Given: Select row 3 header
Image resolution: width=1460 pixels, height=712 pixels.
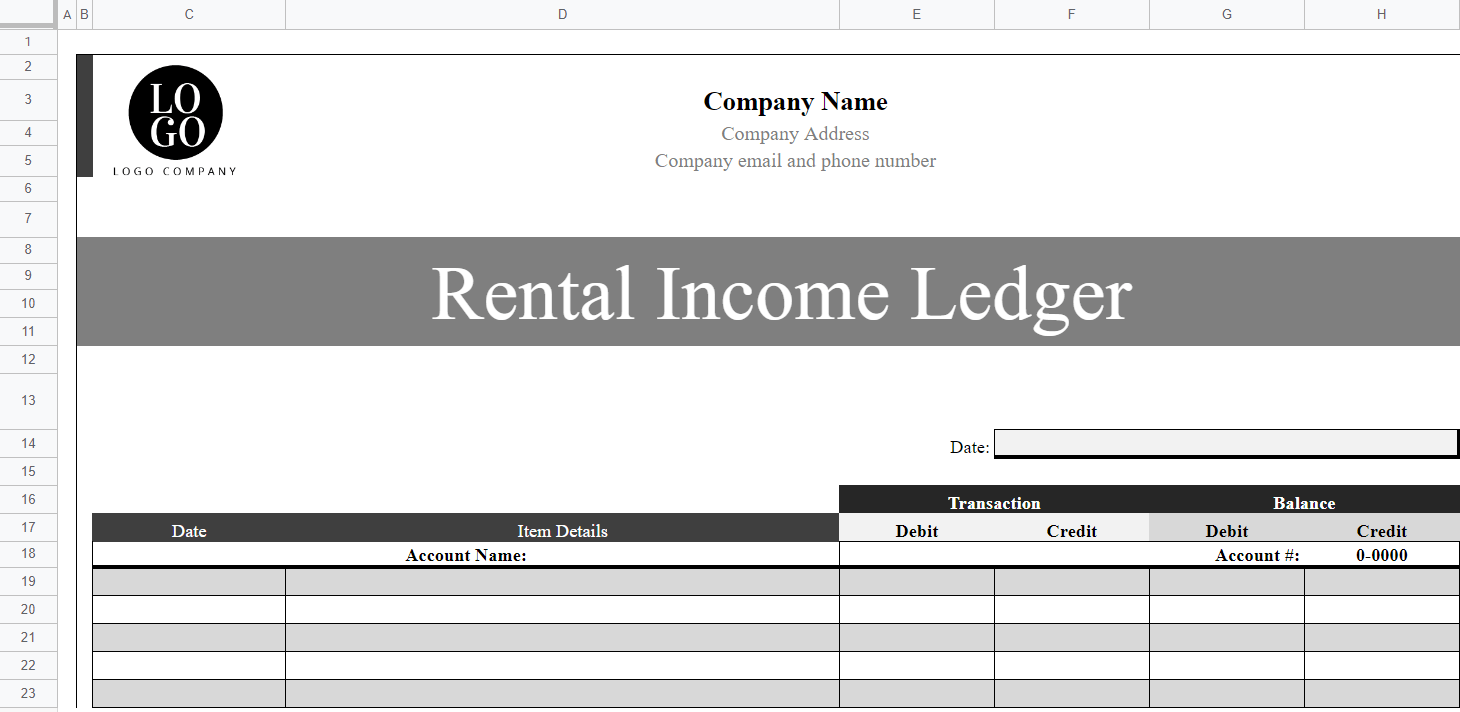Looking at the screenshot, I should tap(28, 99).
